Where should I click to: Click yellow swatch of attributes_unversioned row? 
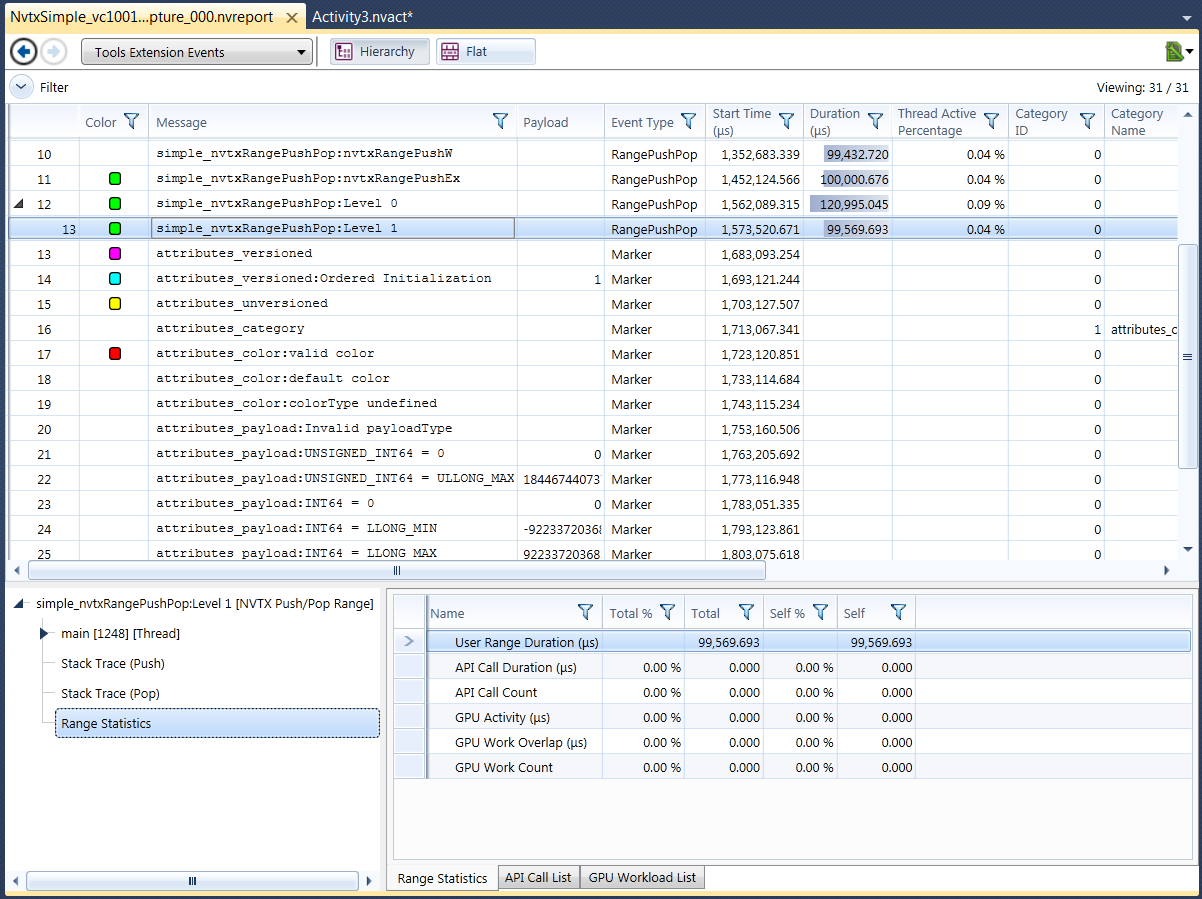115,304
